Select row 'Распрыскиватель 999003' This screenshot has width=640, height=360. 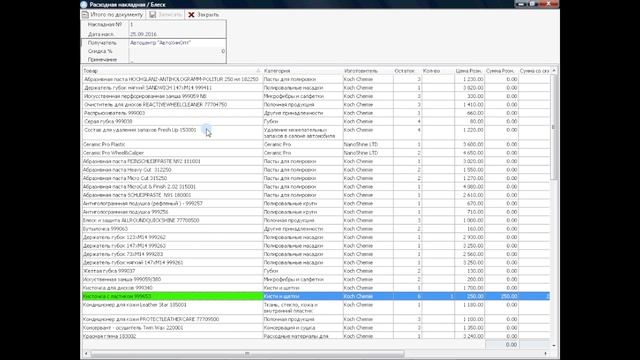[316, 113]
